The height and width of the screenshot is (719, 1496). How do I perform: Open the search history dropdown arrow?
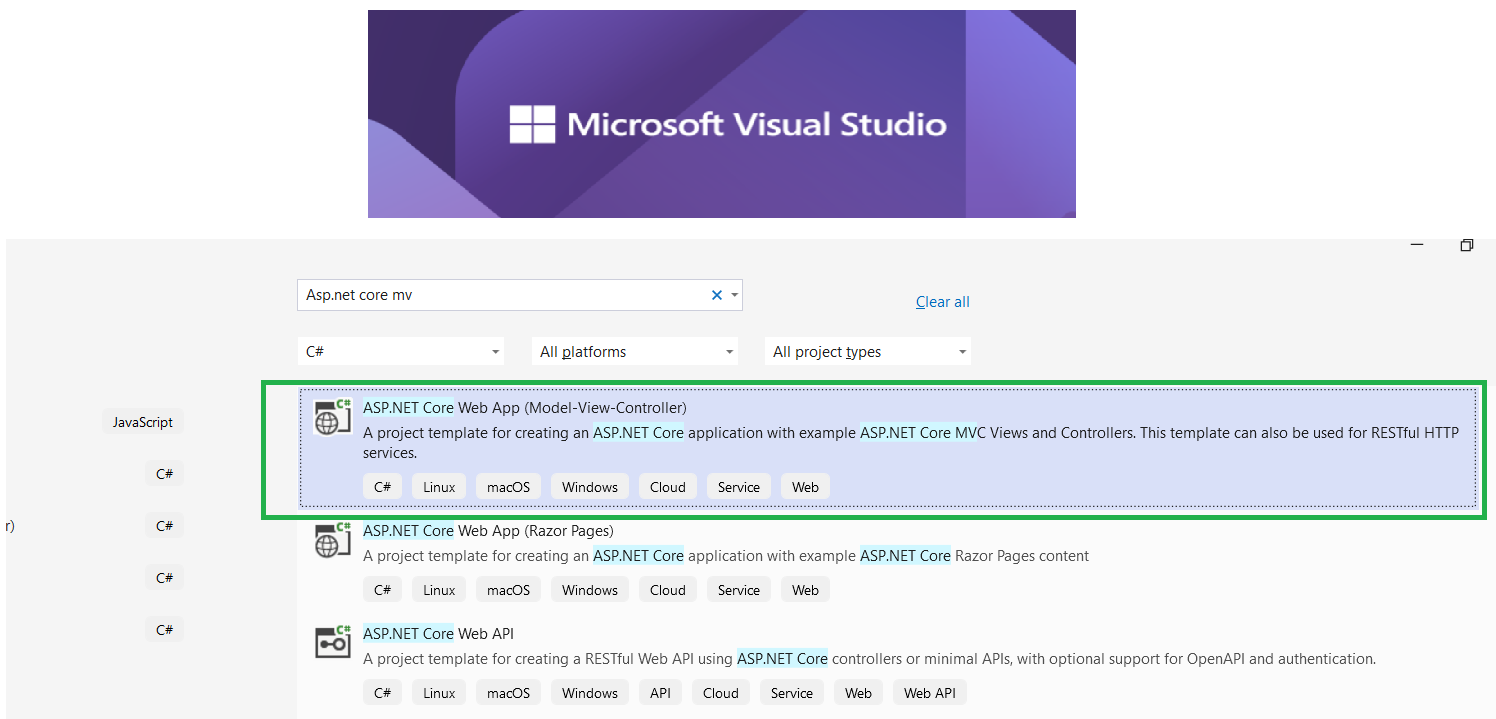tap(735, 295)
